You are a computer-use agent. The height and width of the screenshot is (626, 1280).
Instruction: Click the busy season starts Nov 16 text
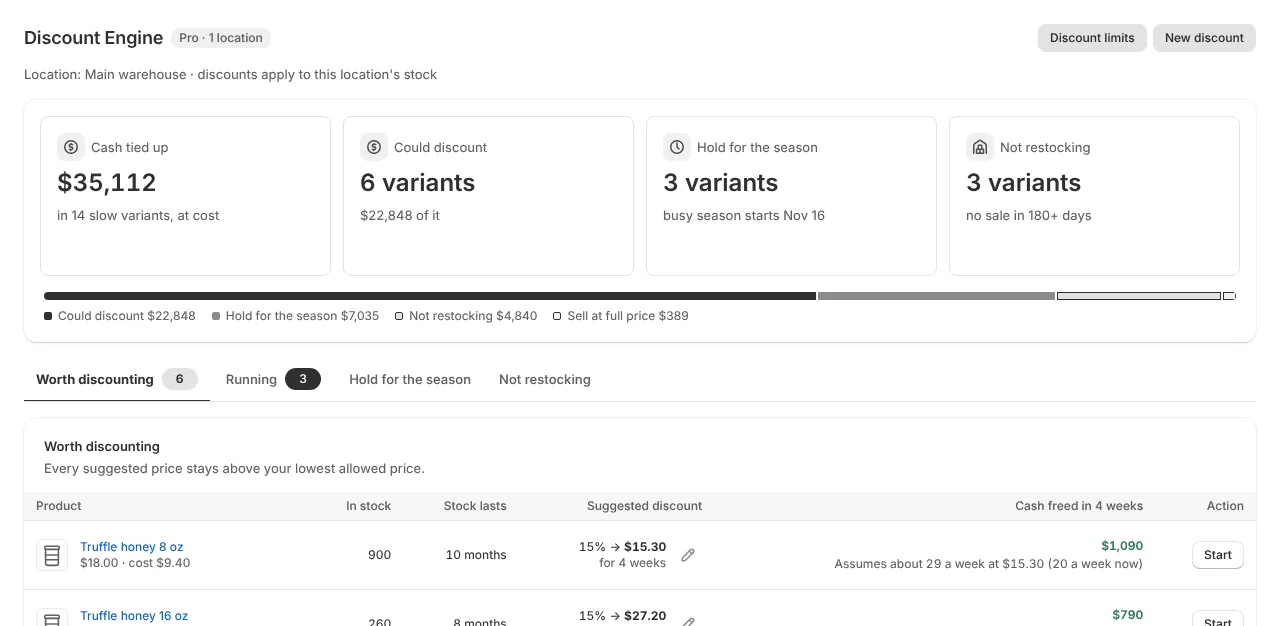click(x=744, y=216)
